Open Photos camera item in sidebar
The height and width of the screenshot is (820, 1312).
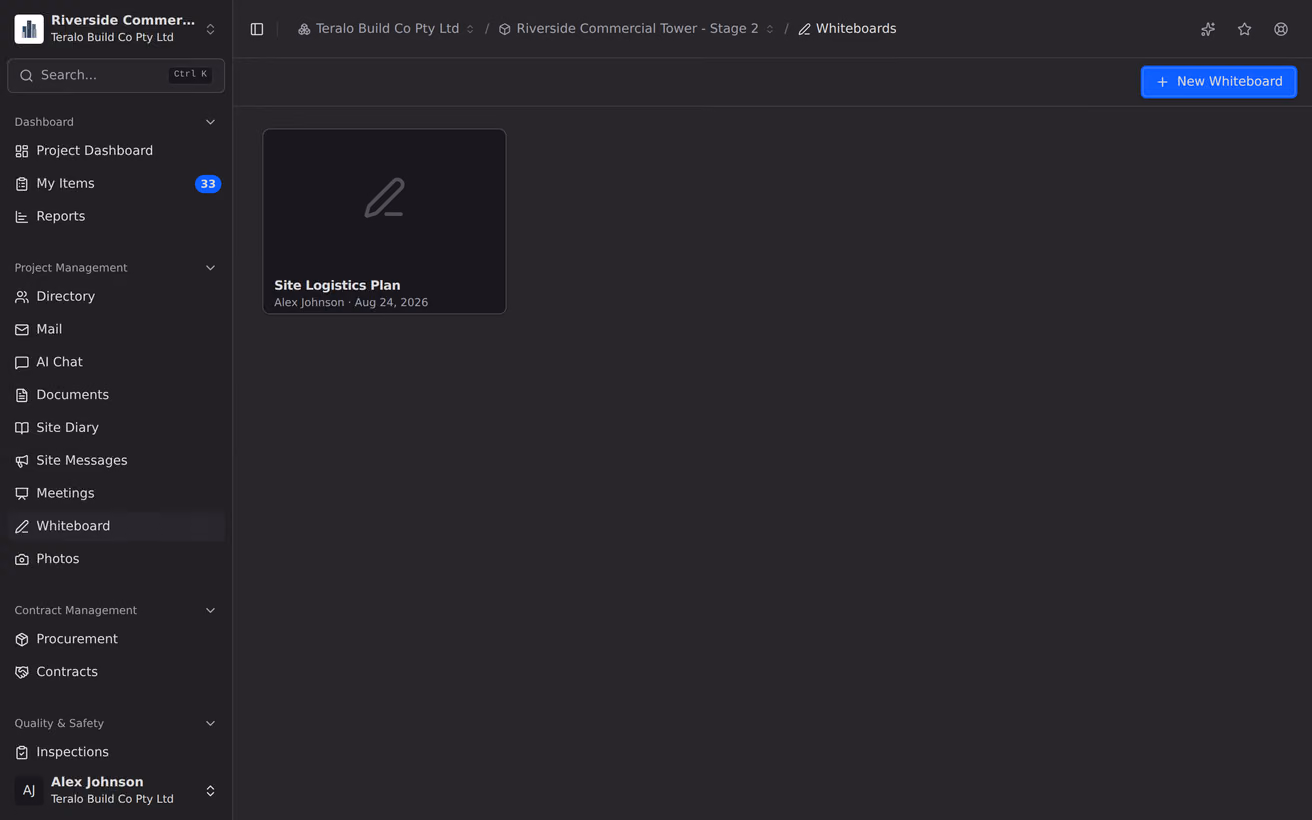(x=116, y=559)
